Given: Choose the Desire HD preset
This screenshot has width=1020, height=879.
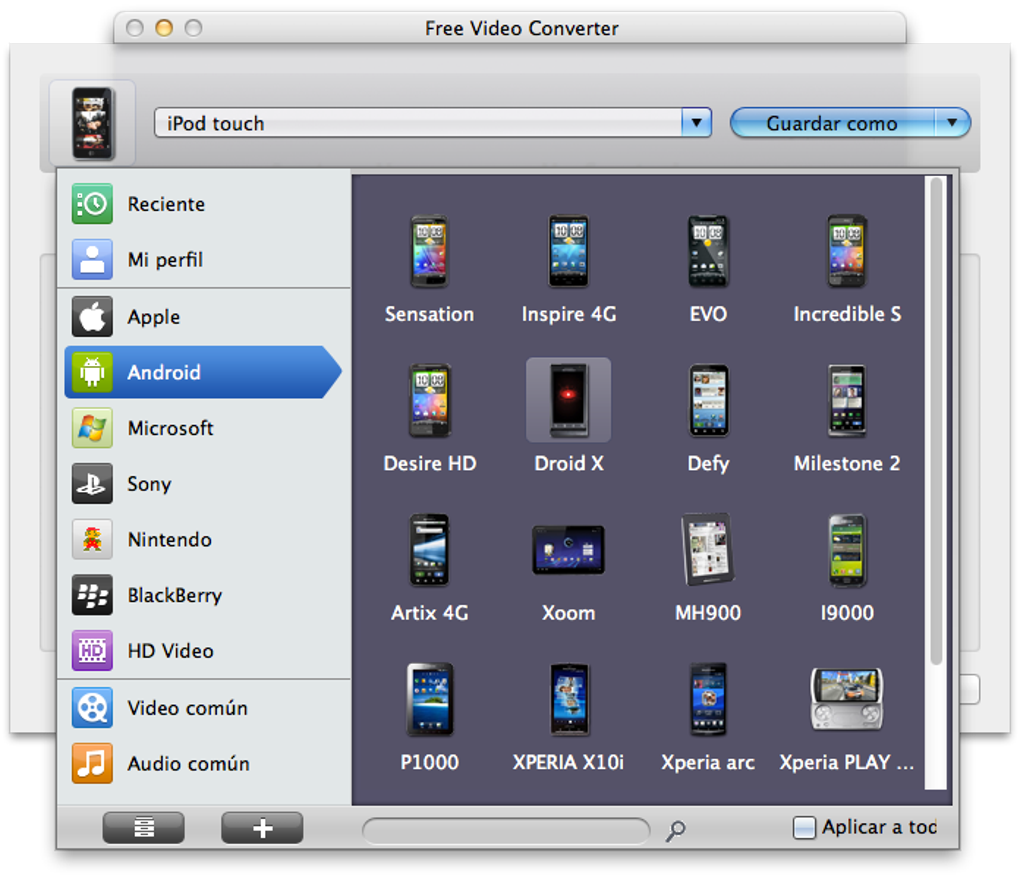Looking at the screenshot, I should pyautogui.click(x=429, y=418).
